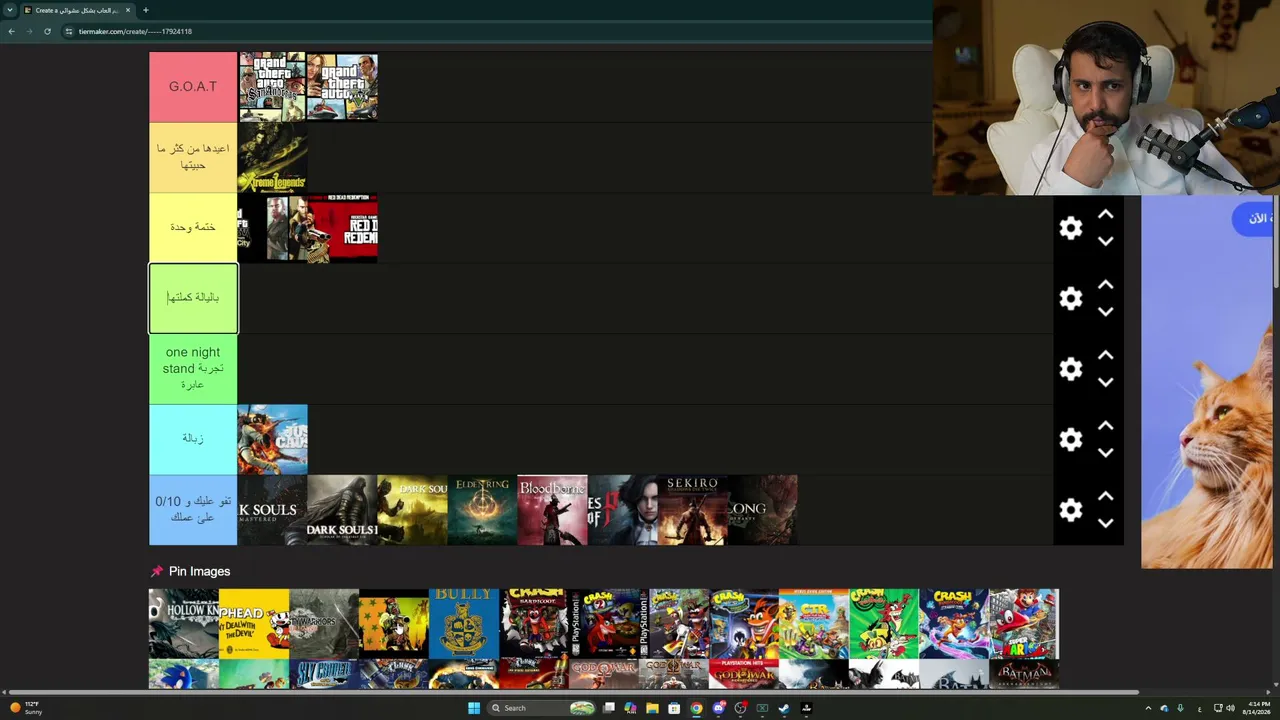Screen dimensions: 1280x720
Task: Move the ختمة وحدة tier down
Action: pos(1105,241)
